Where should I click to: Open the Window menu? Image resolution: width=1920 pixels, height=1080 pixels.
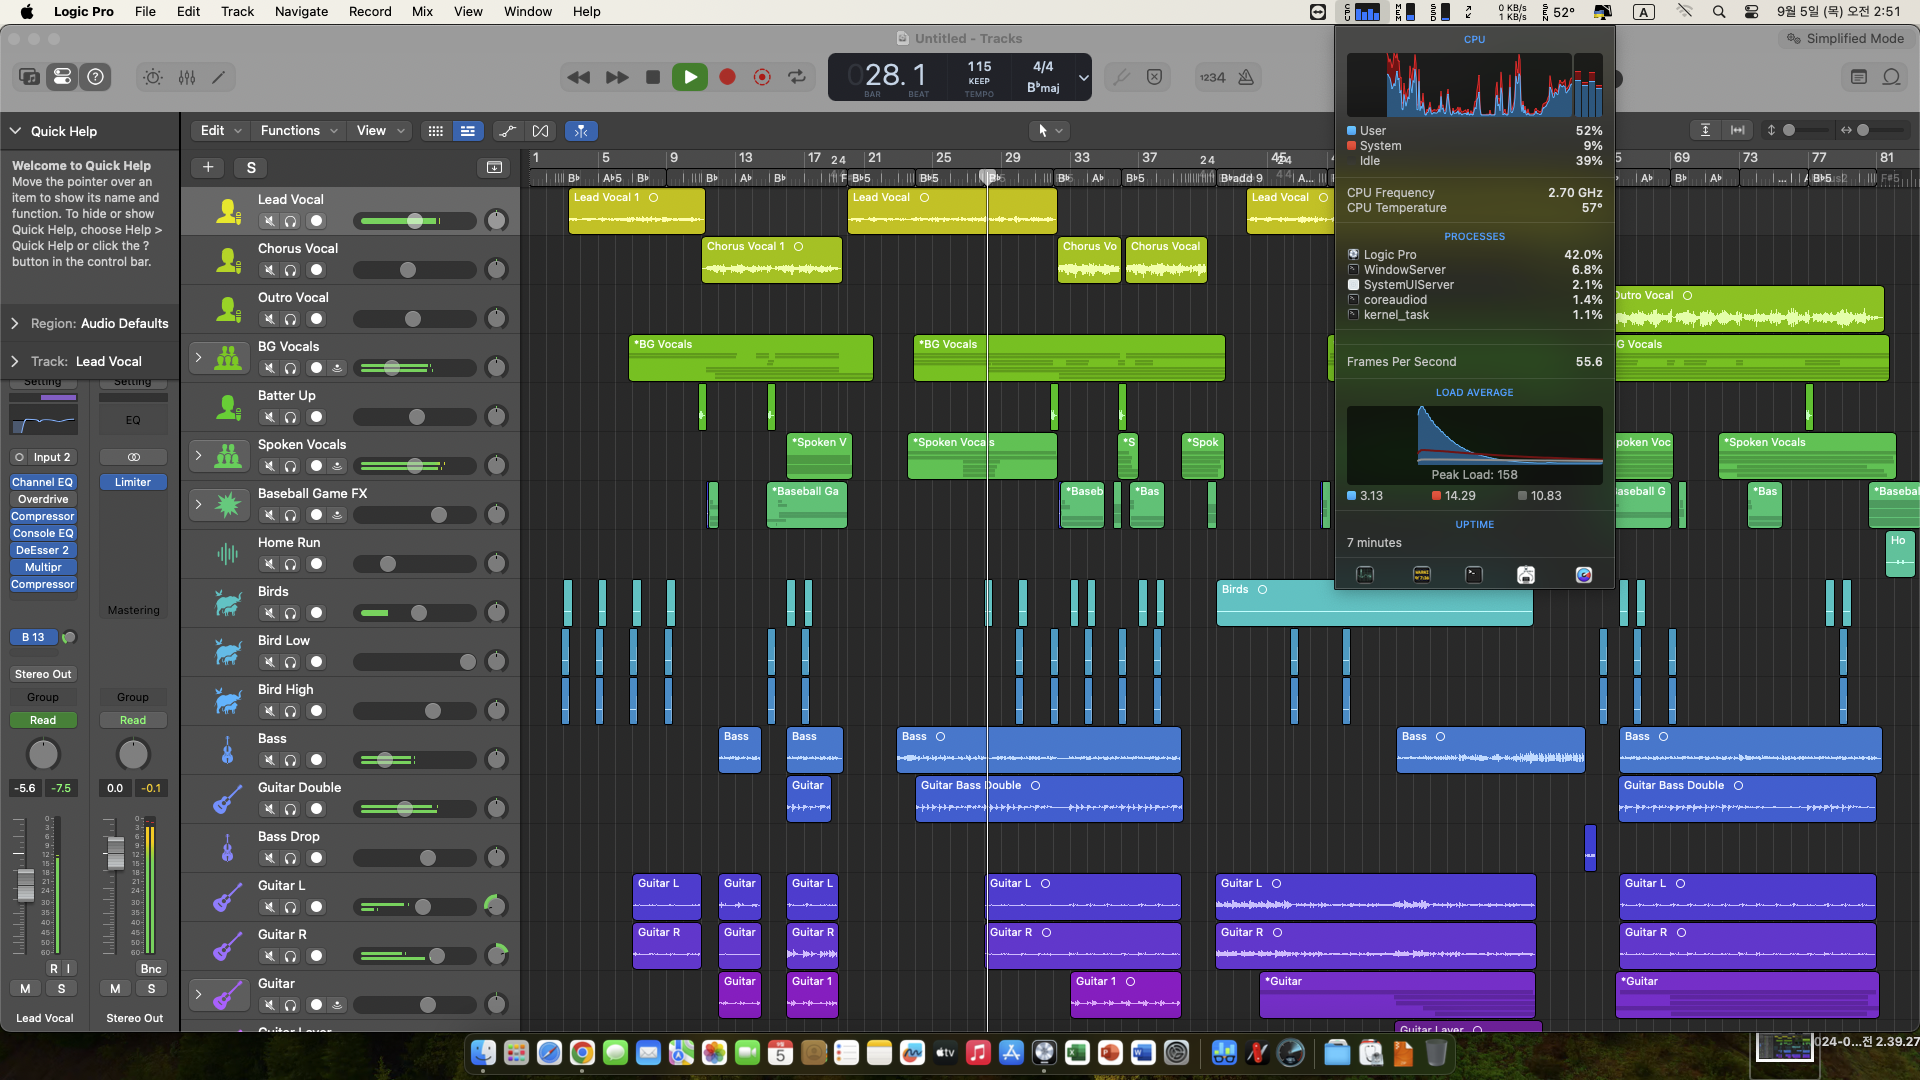pos(527,12)
